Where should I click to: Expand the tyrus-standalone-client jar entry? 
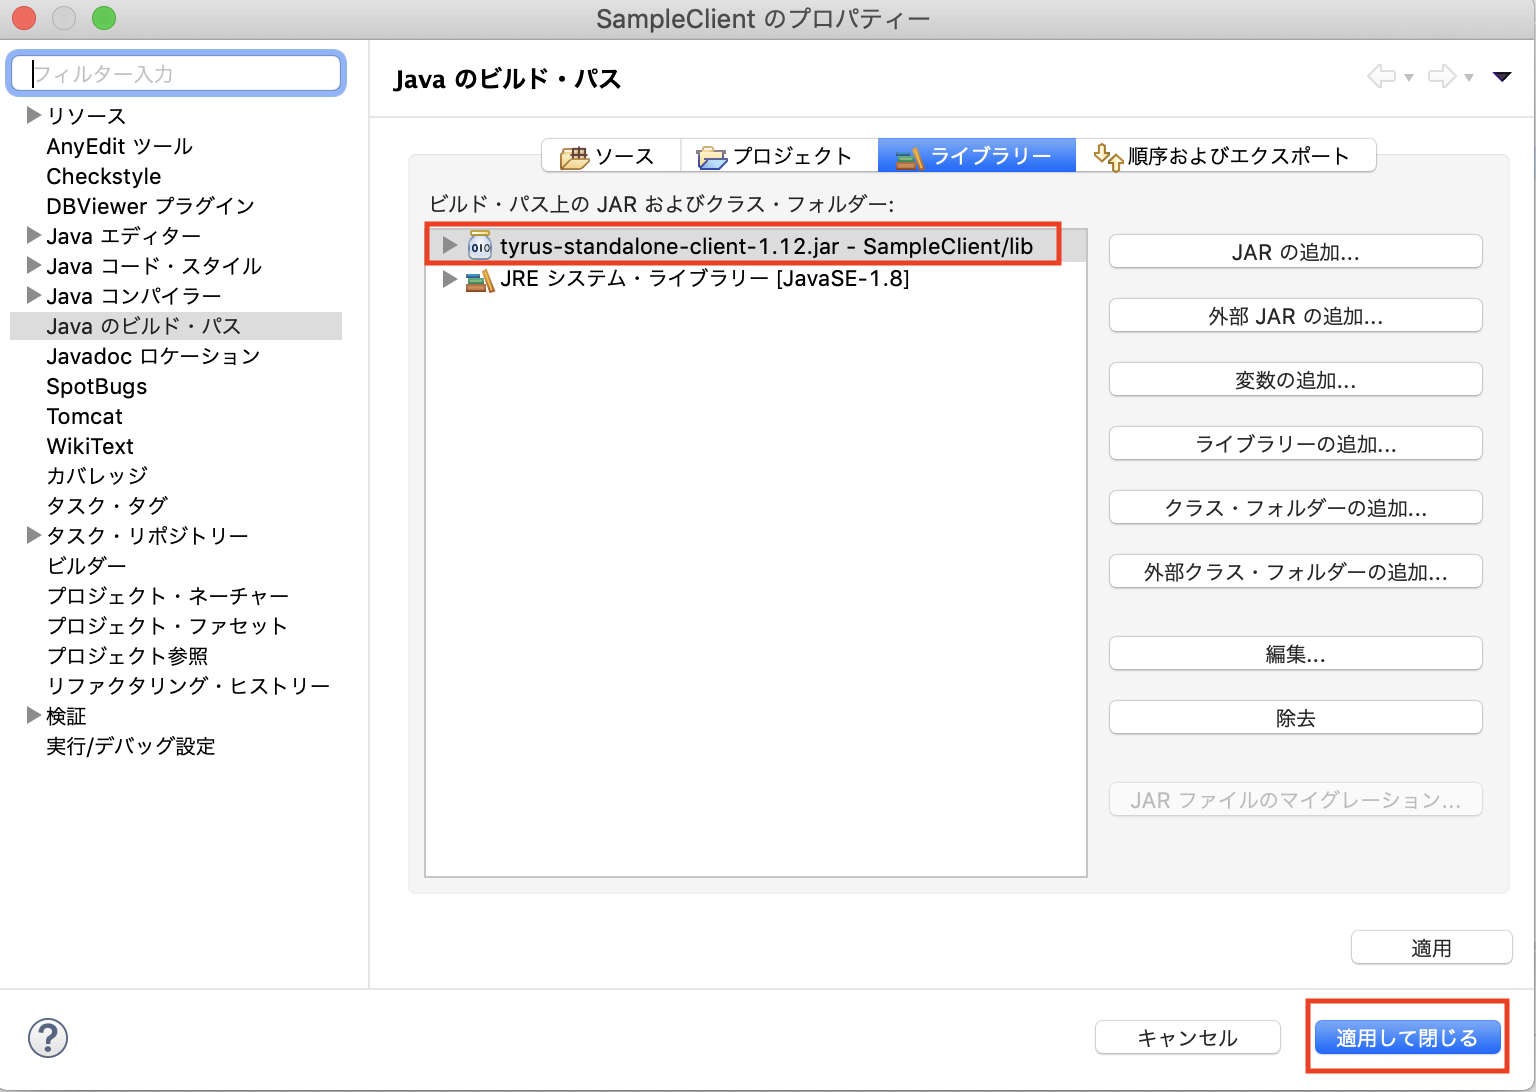[449, 245]
